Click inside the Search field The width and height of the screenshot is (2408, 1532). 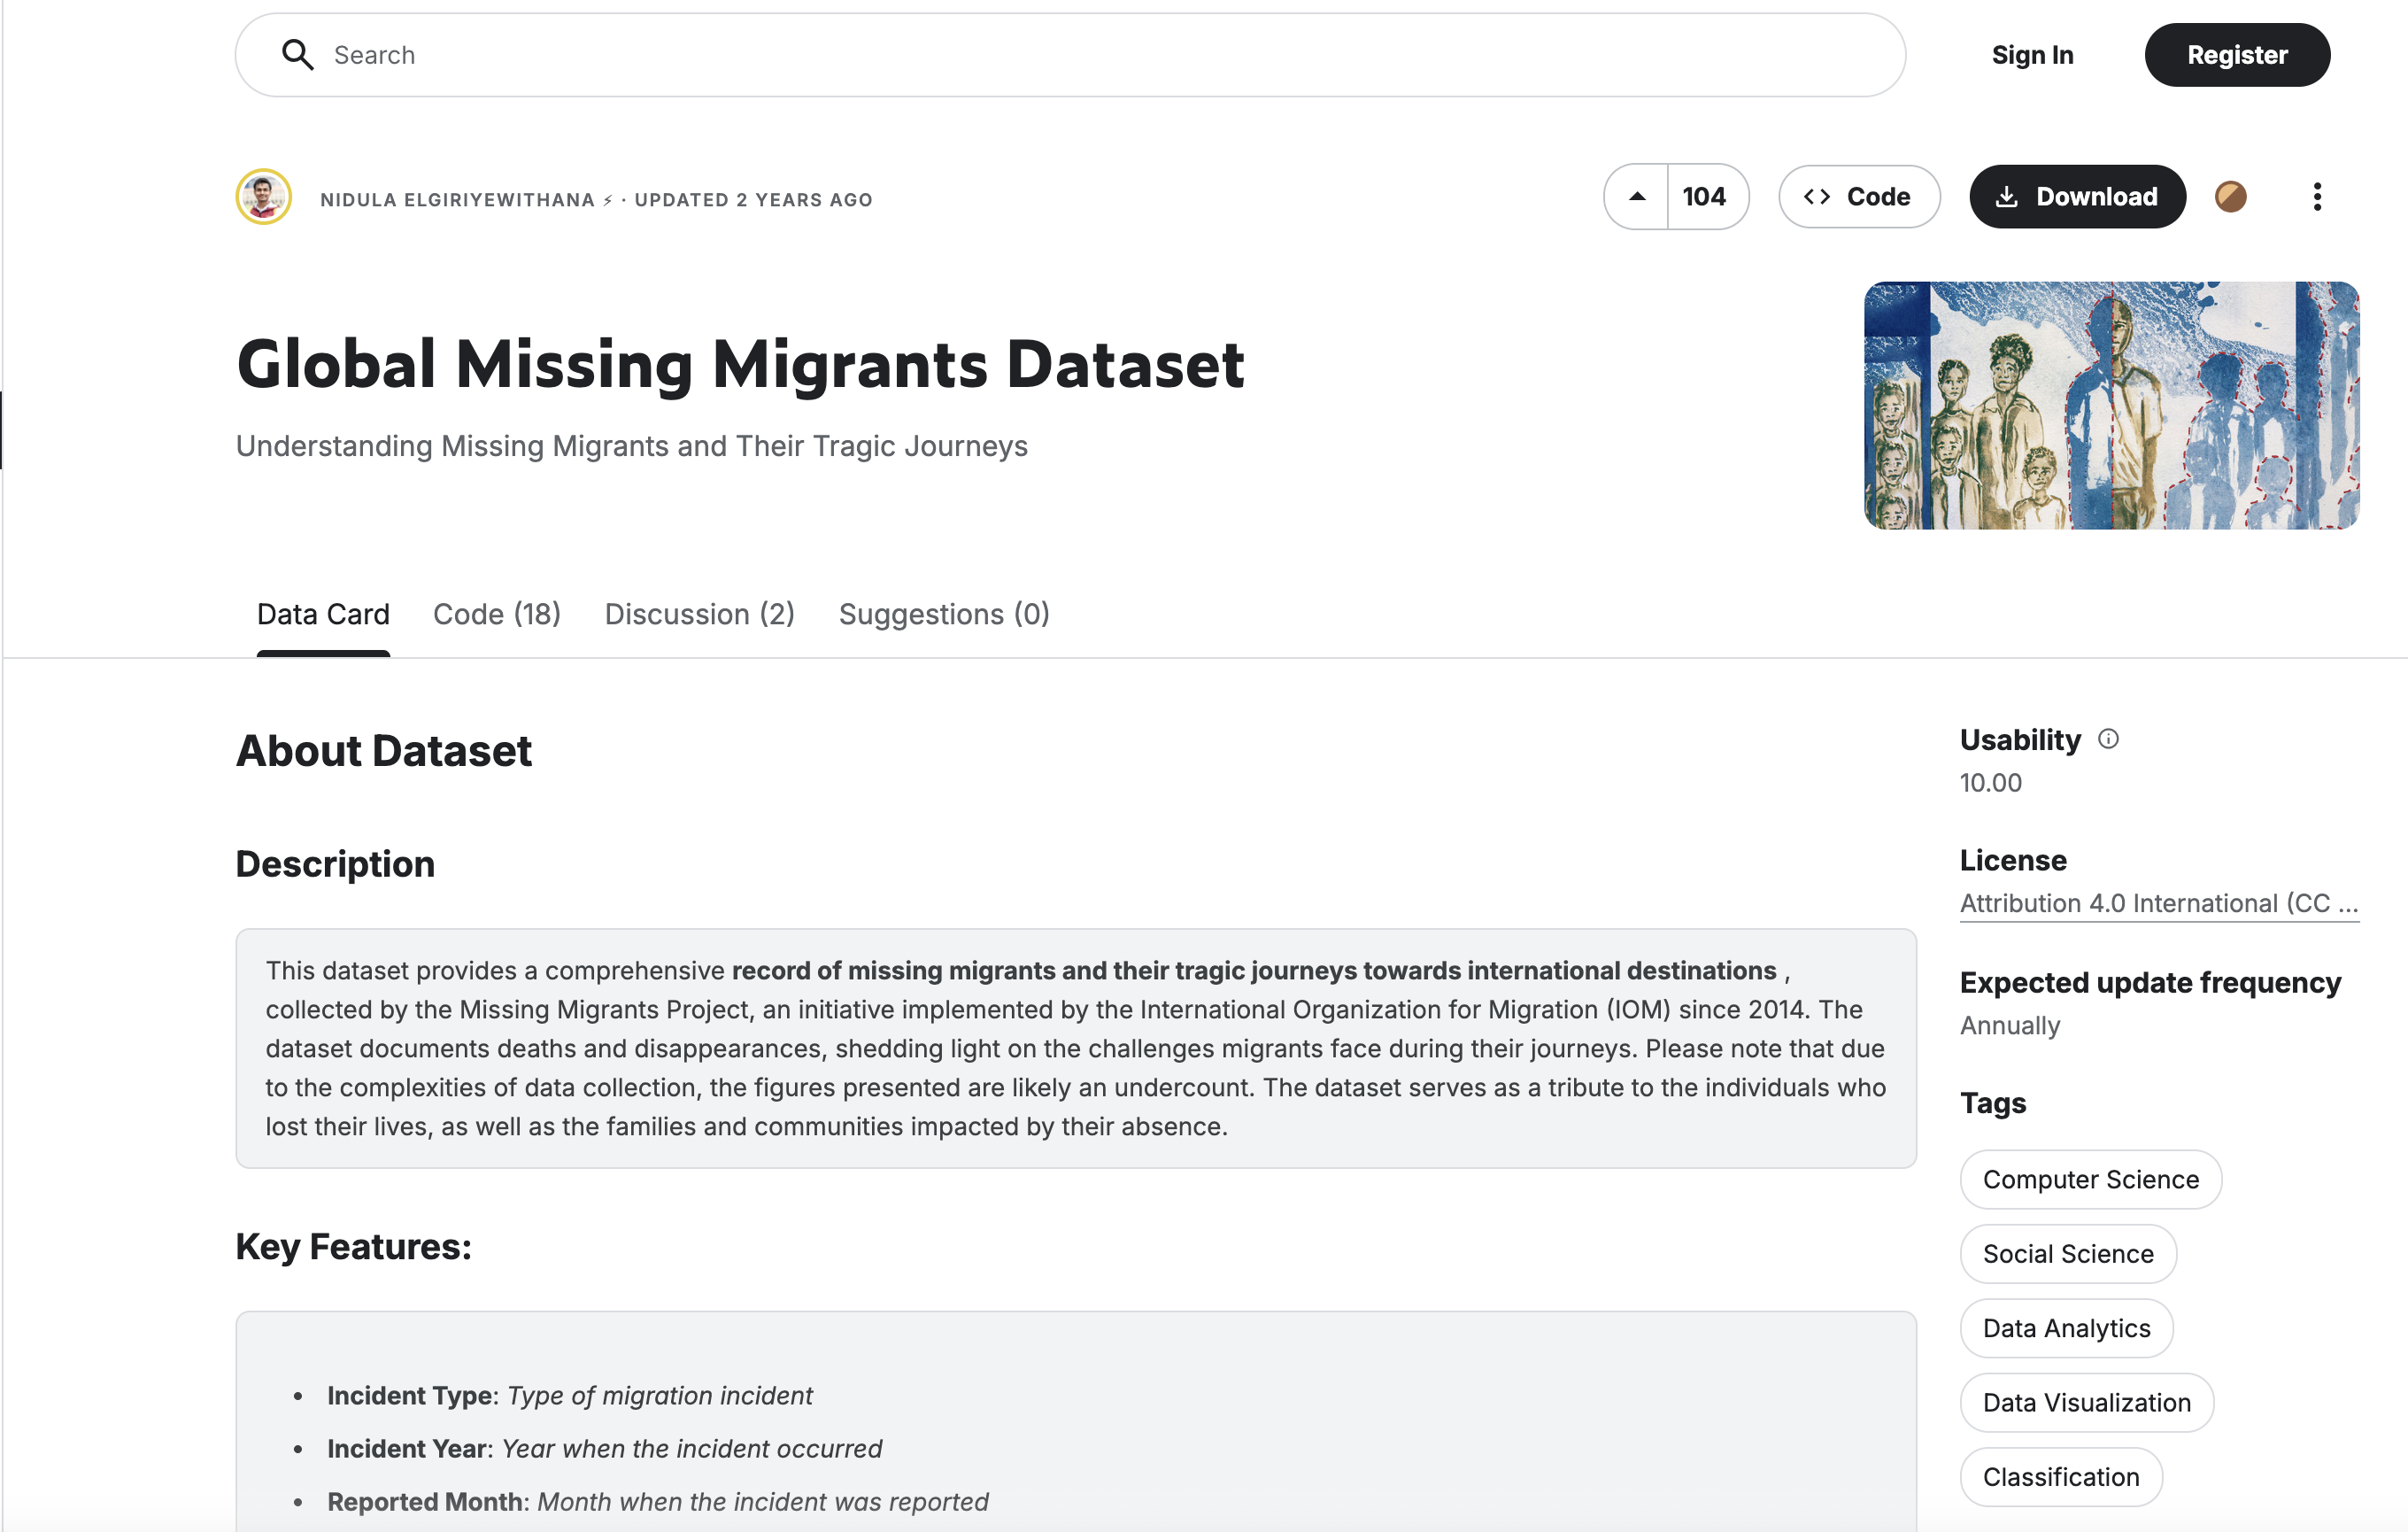click(1100, 55)
